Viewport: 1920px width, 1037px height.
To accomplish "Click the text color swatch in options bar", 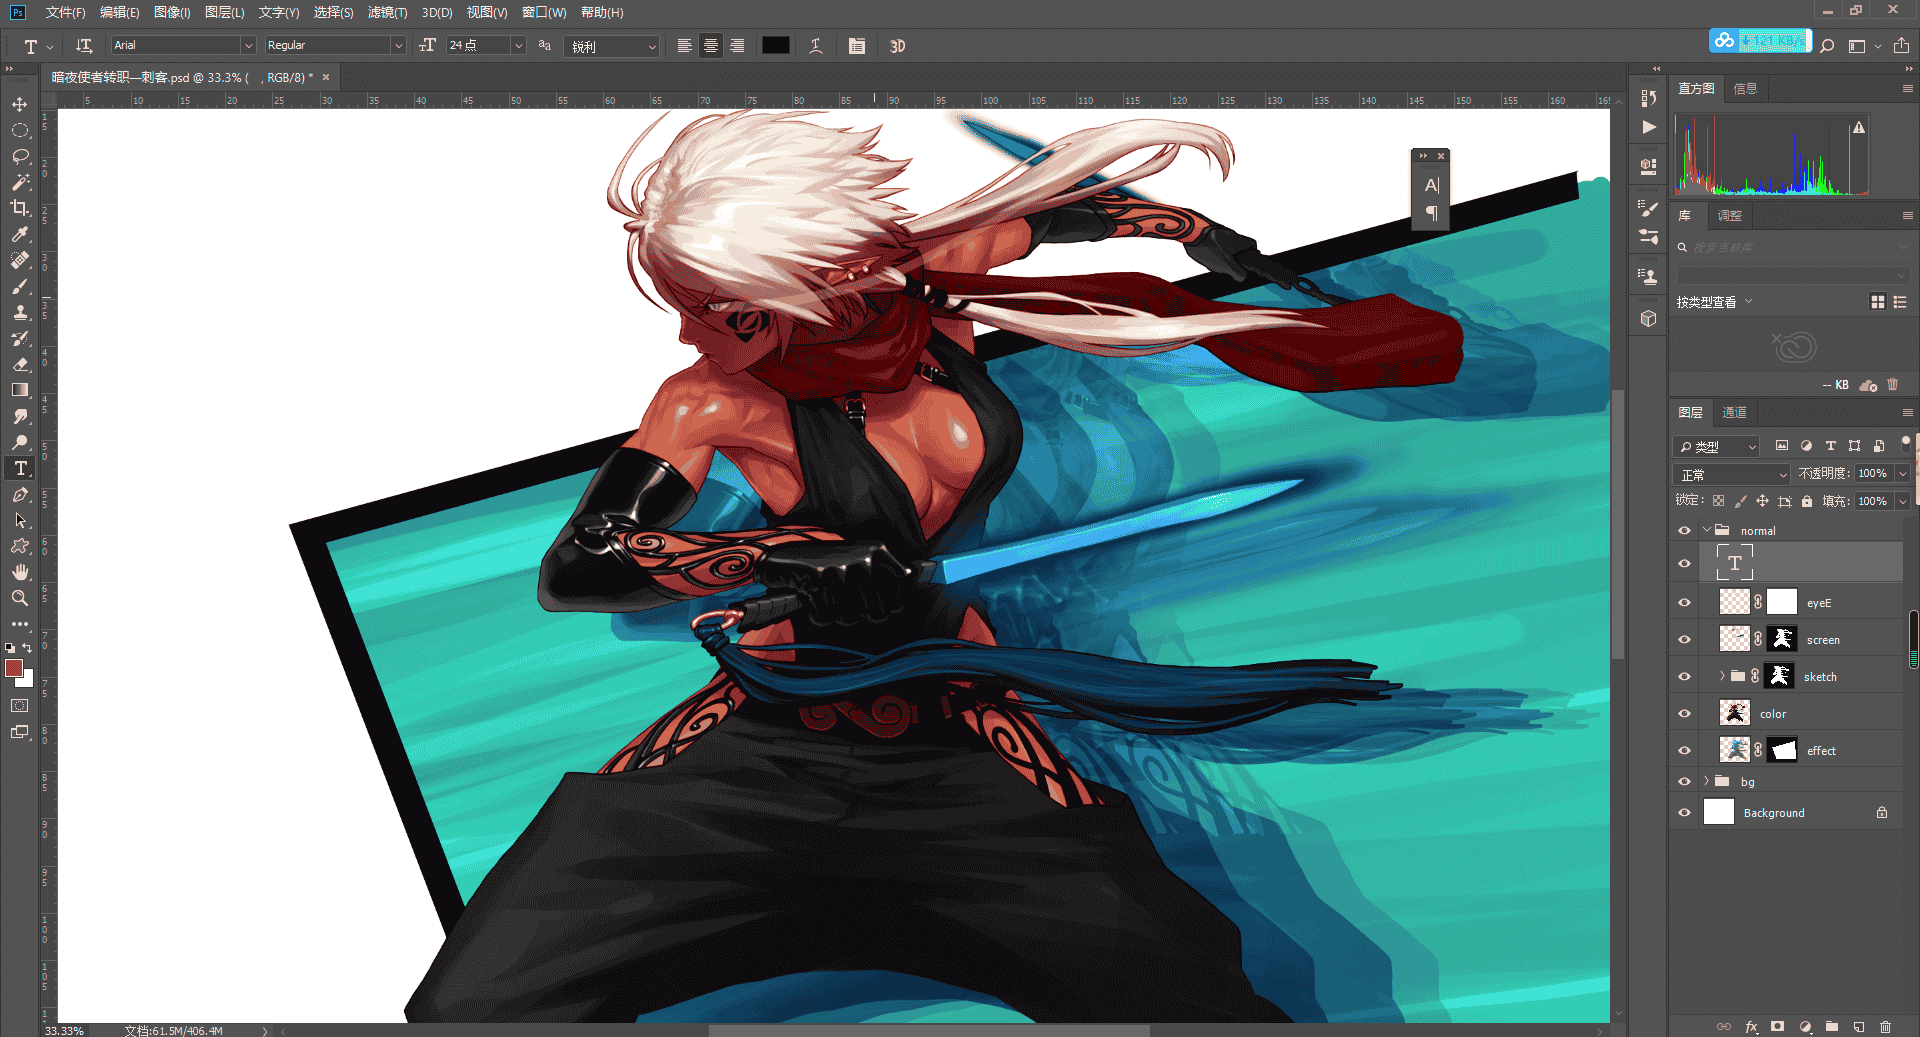I will click(776, 46).
